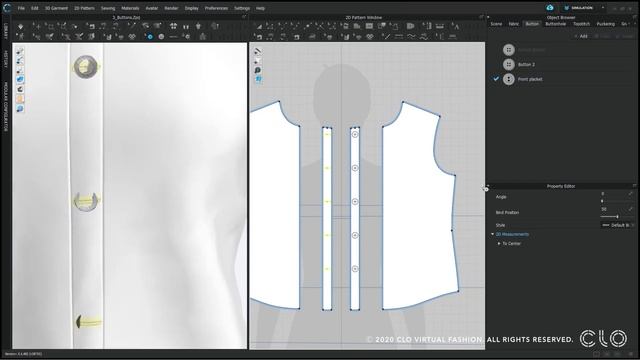Click the Simulate tool in 3D toolbar
The height and width of the screenshot is (360, 640).
[x=20, y=26]
